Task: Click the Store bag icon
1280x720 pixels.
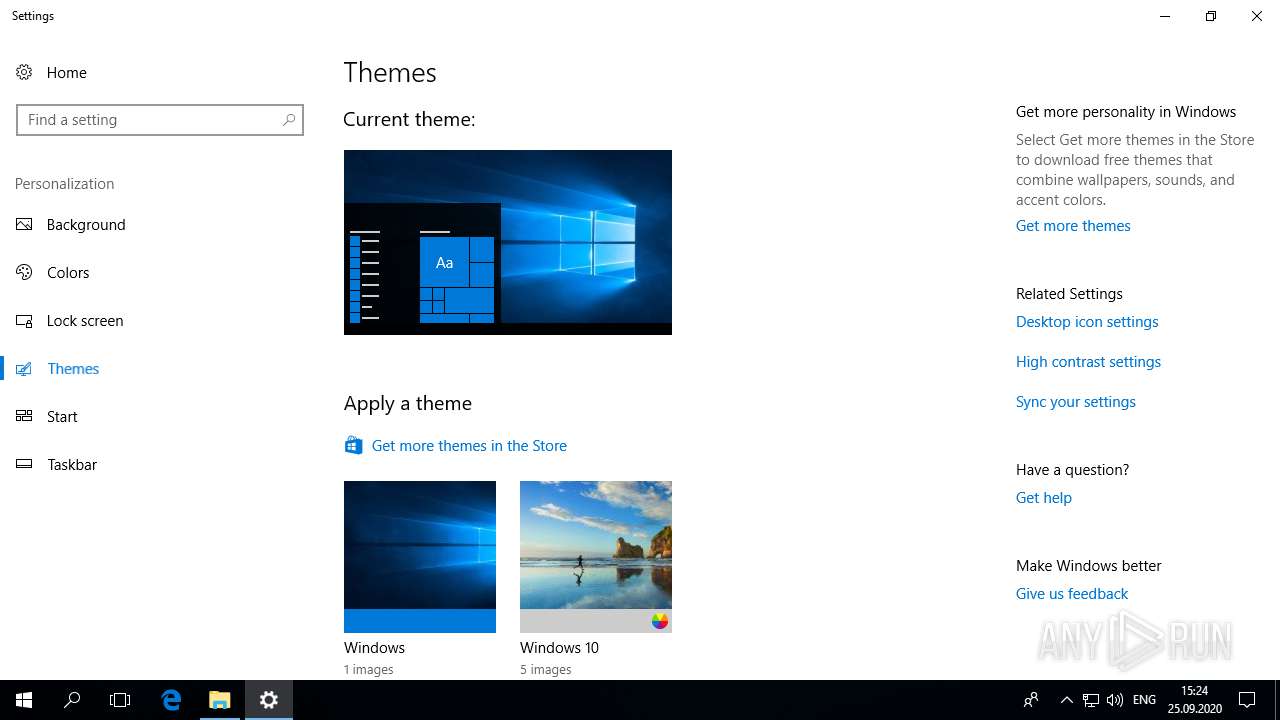Action: click(x=353, y=446)
